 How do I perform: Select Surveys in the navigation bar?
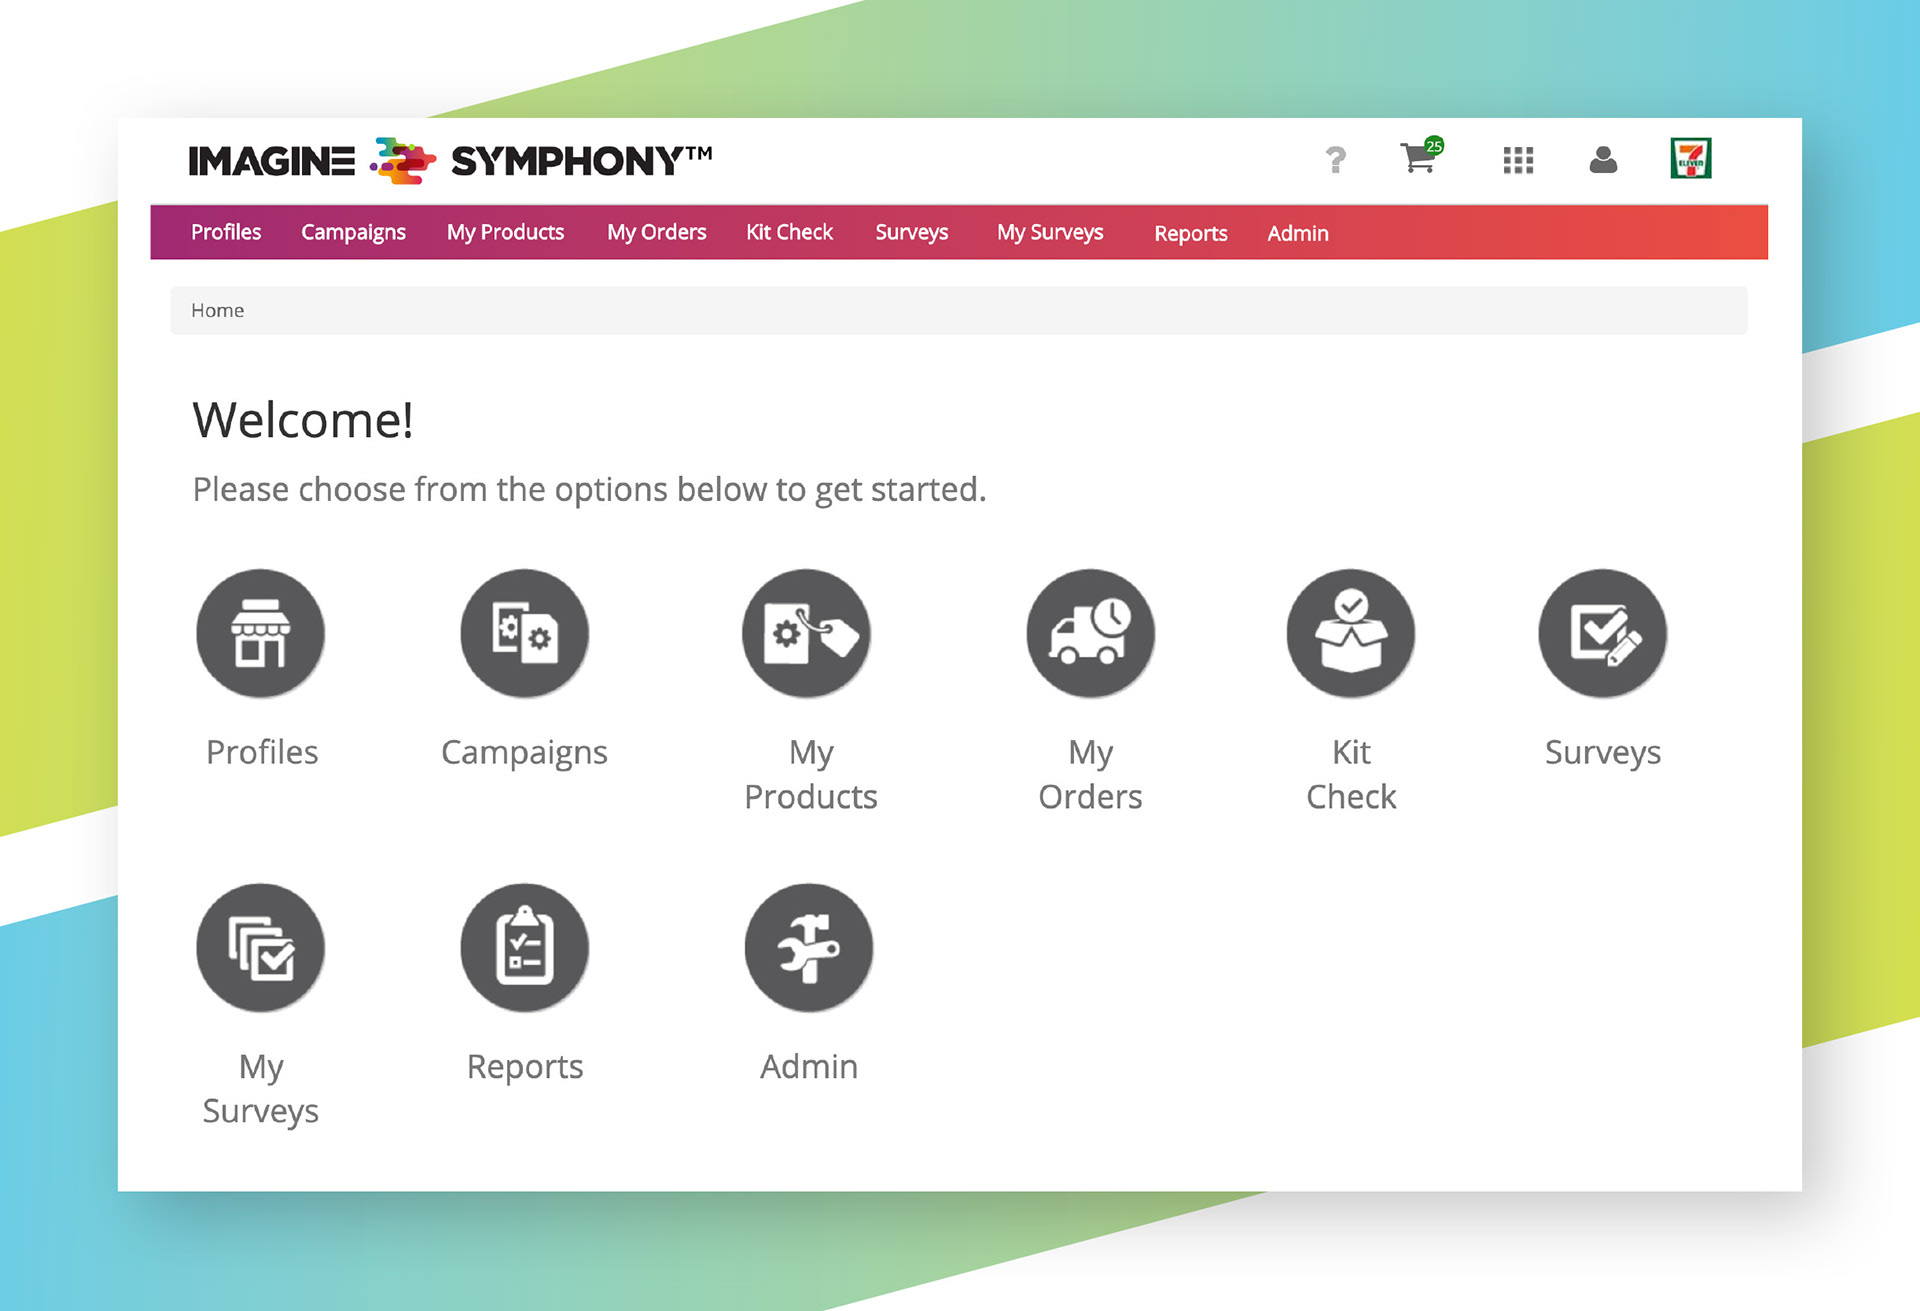click(x=911, y=232)
